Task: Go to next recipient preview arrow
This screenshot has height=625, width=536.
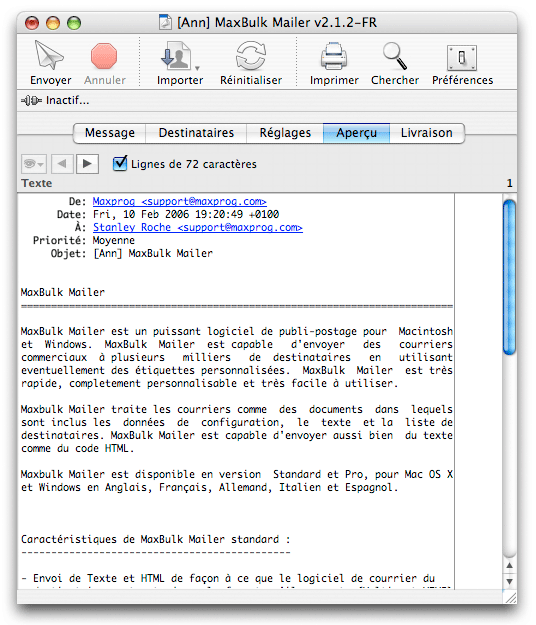Action: click(x=87, y=164)
